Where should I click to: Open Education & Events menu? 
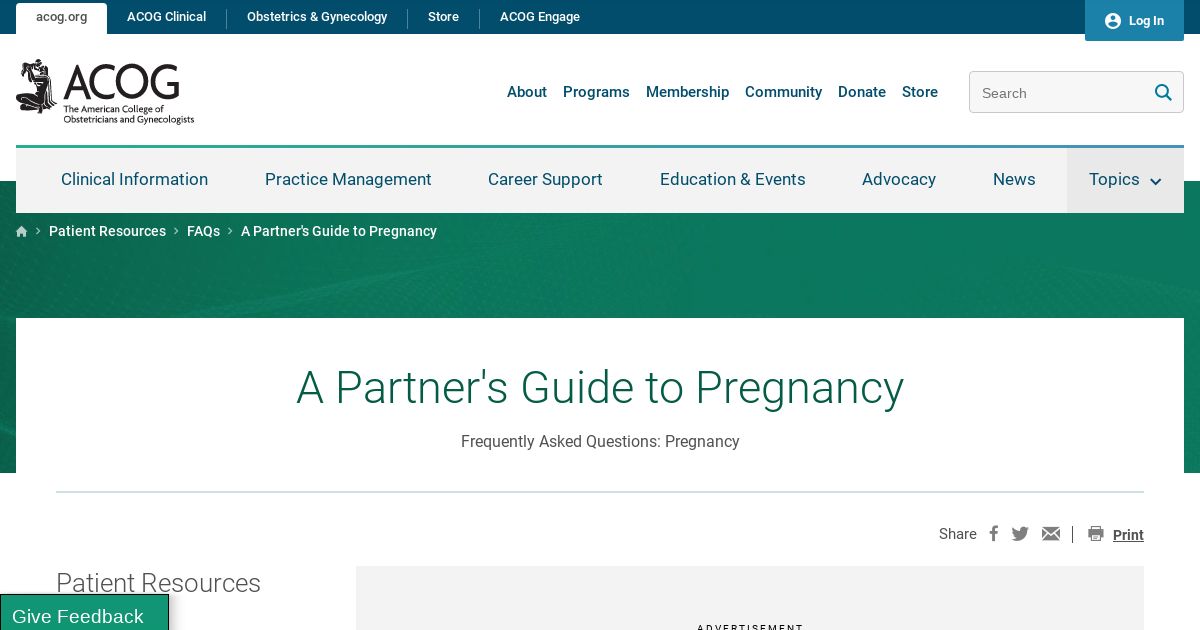pos(733,180)
